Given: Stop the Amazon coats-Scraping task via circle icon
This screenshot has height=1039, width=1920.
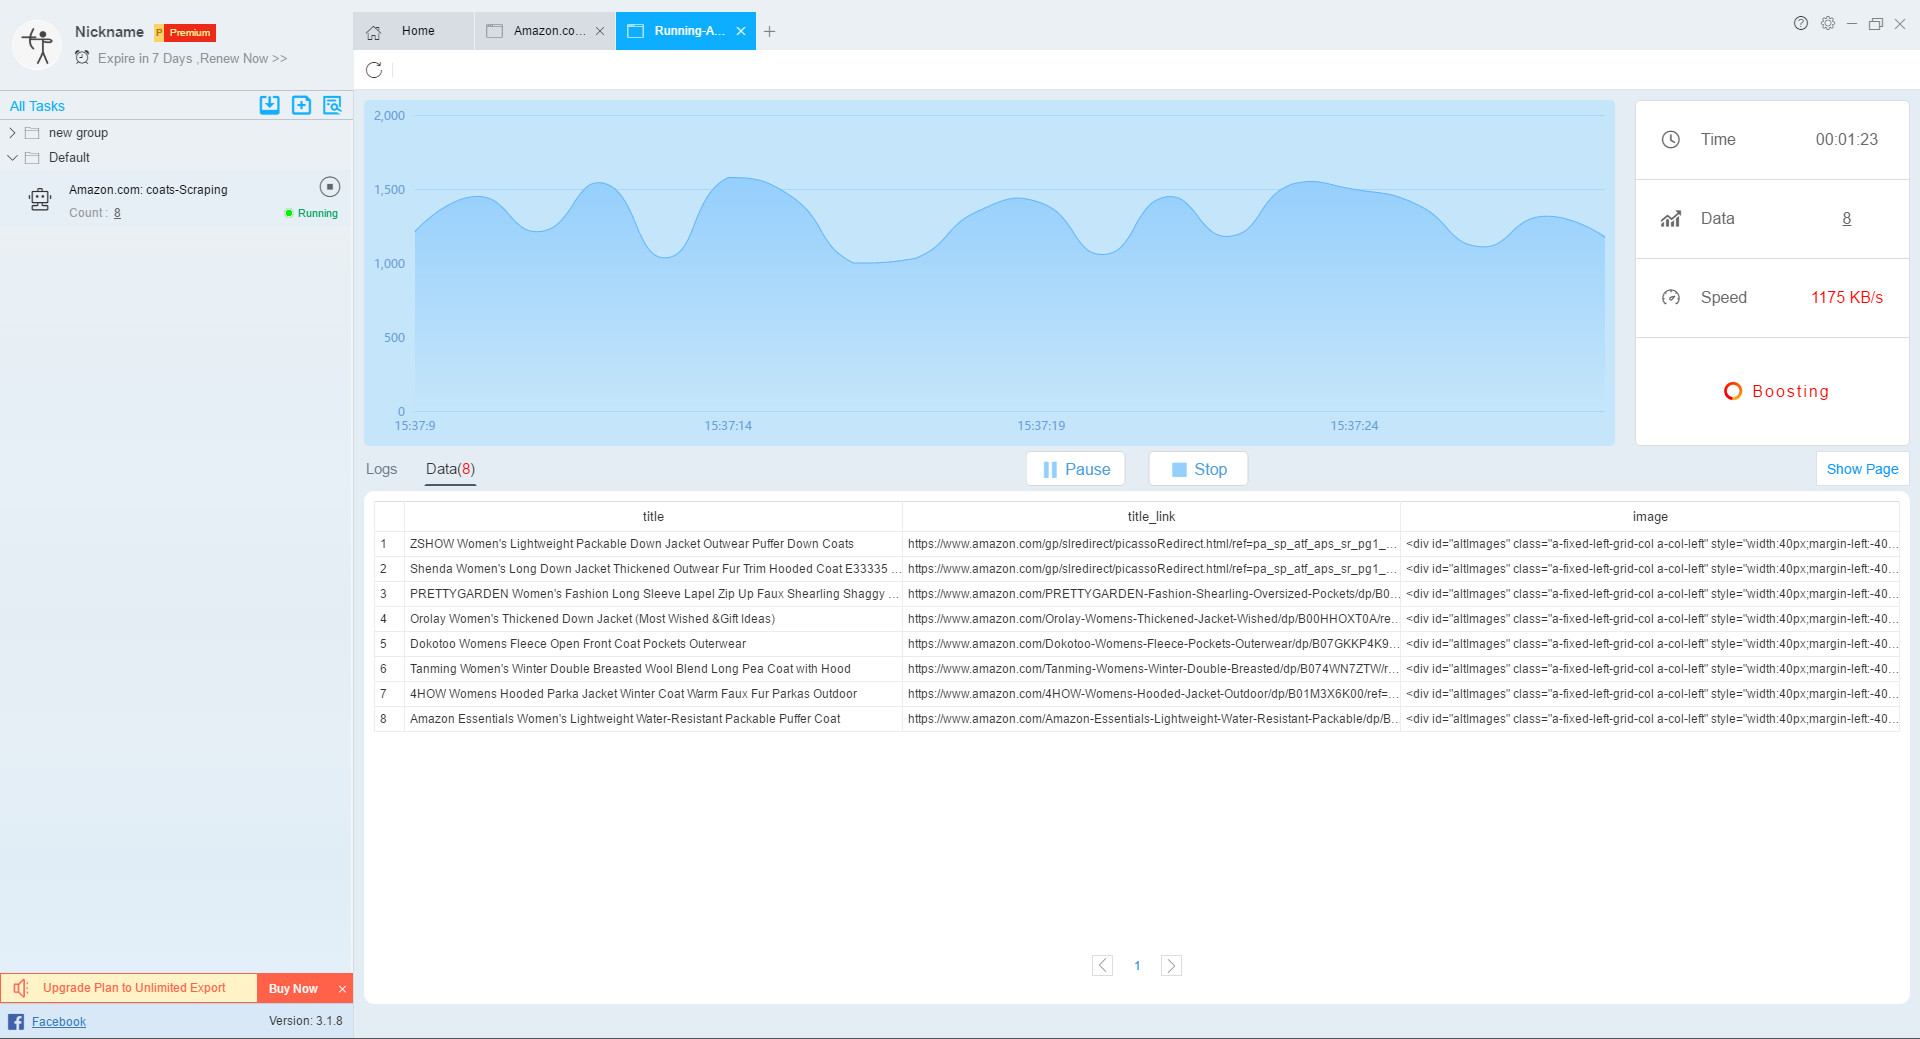Looking at the screenshot, I should coord(330,187).
